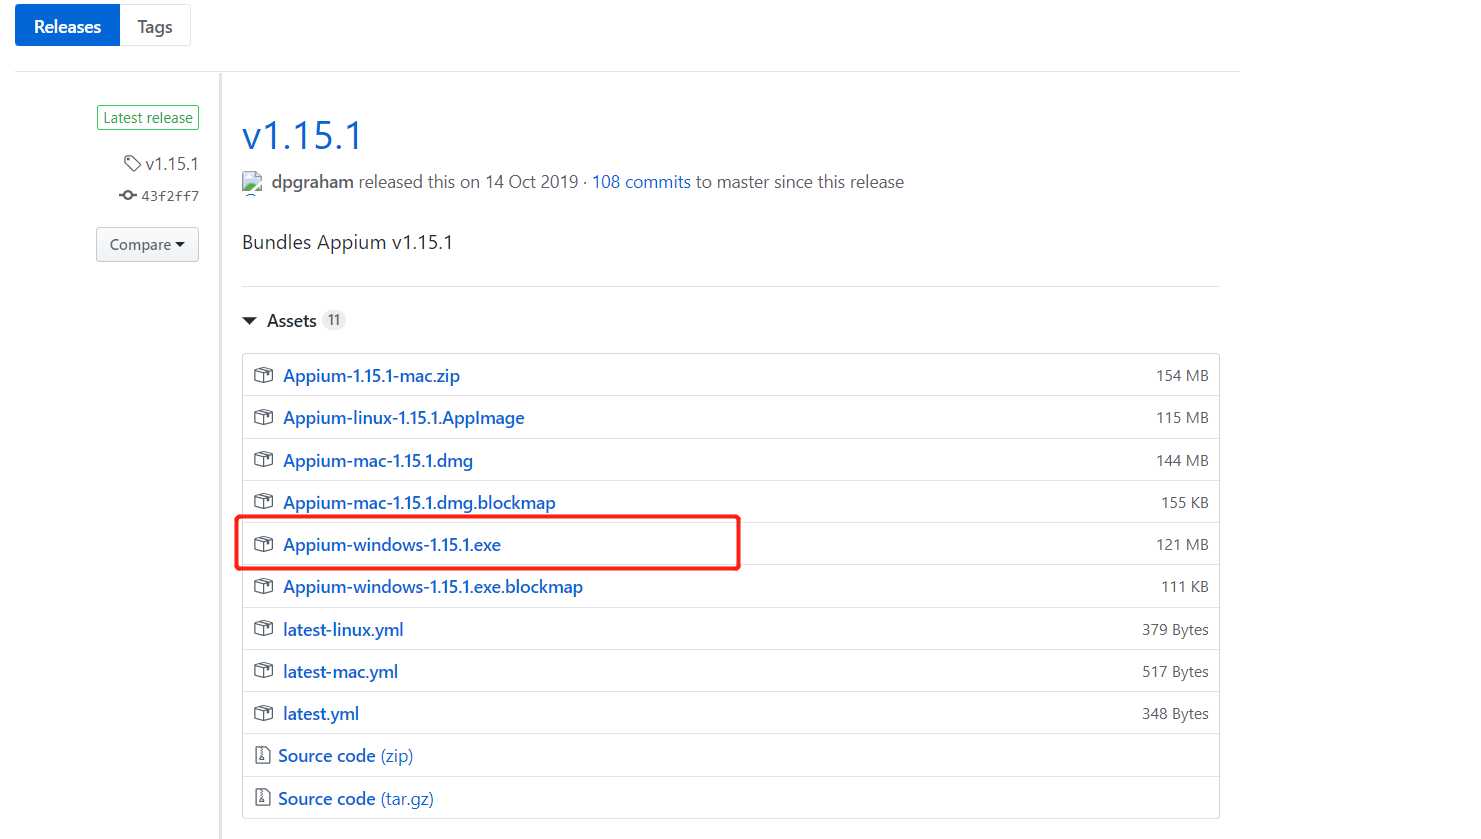Click the tag icon beside v1.15.1
This screenshot has width=1481, height=839.
tap(132, 163)
